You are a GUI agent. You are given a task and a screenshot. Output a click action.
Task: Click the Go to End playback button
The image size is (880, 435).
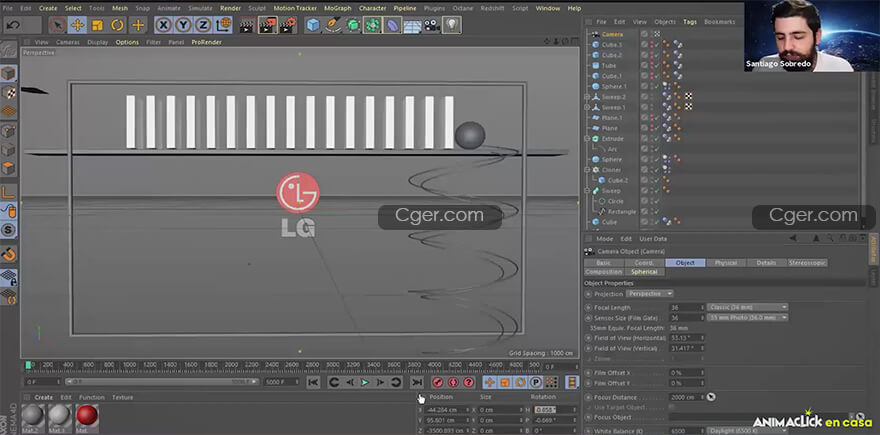(x=416, y=382)
